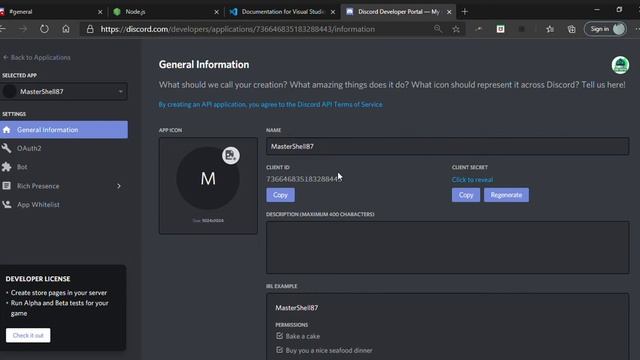Click Check it out developer license button
The height and width of the screenshot is (360, 640).
coord(28,336)
